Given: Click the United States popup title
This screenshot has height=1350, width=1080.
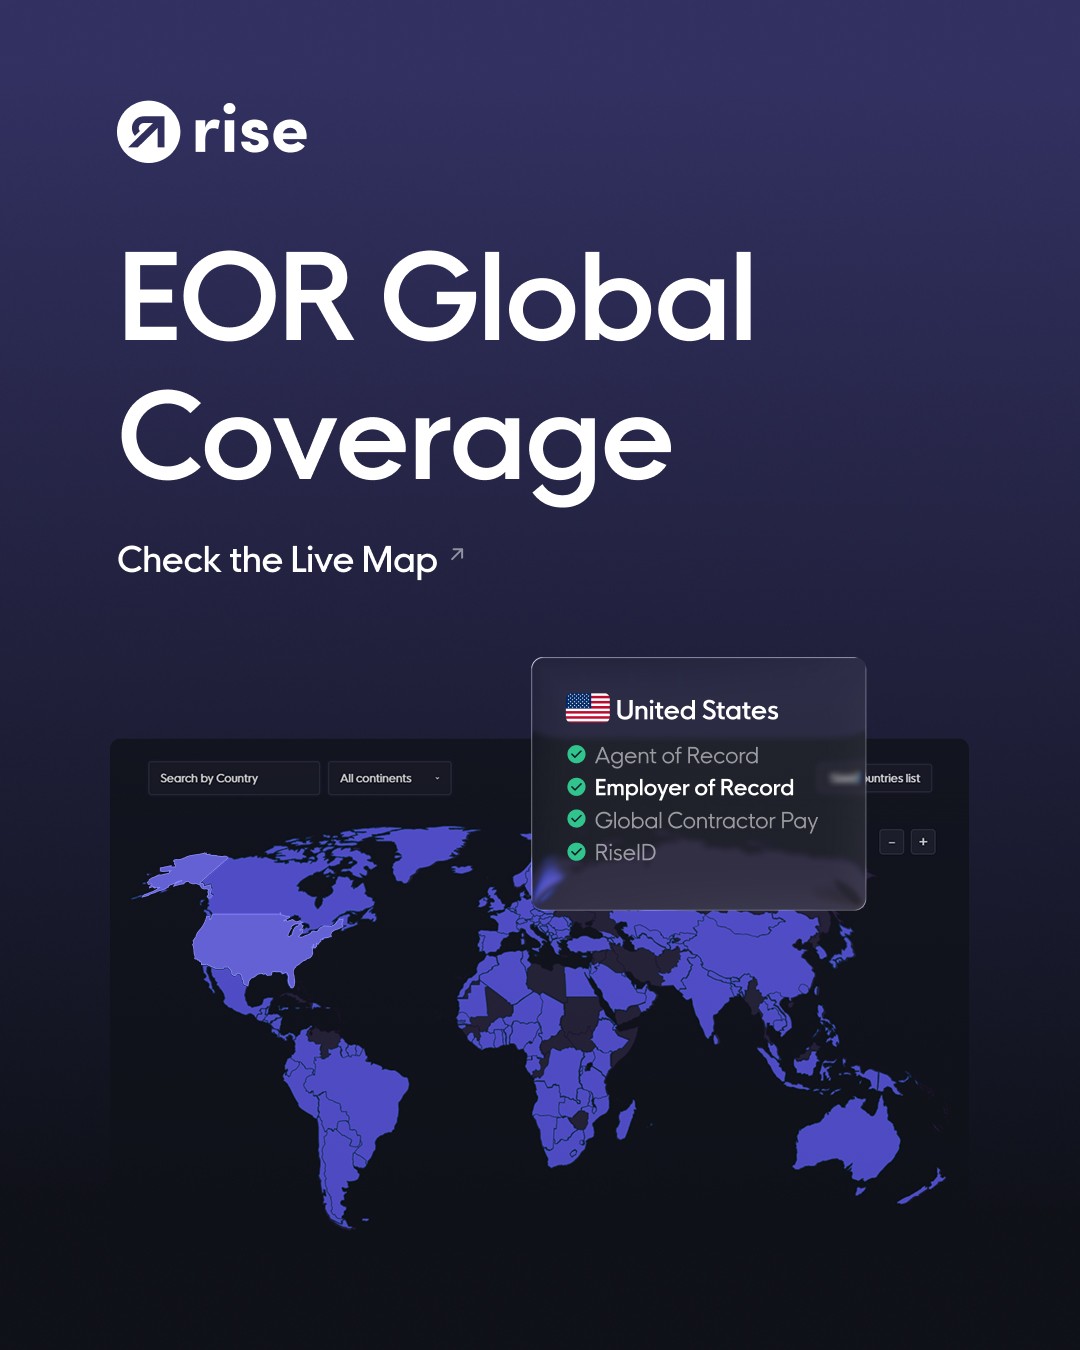Looking at the screenshot, I should [697, 710].
